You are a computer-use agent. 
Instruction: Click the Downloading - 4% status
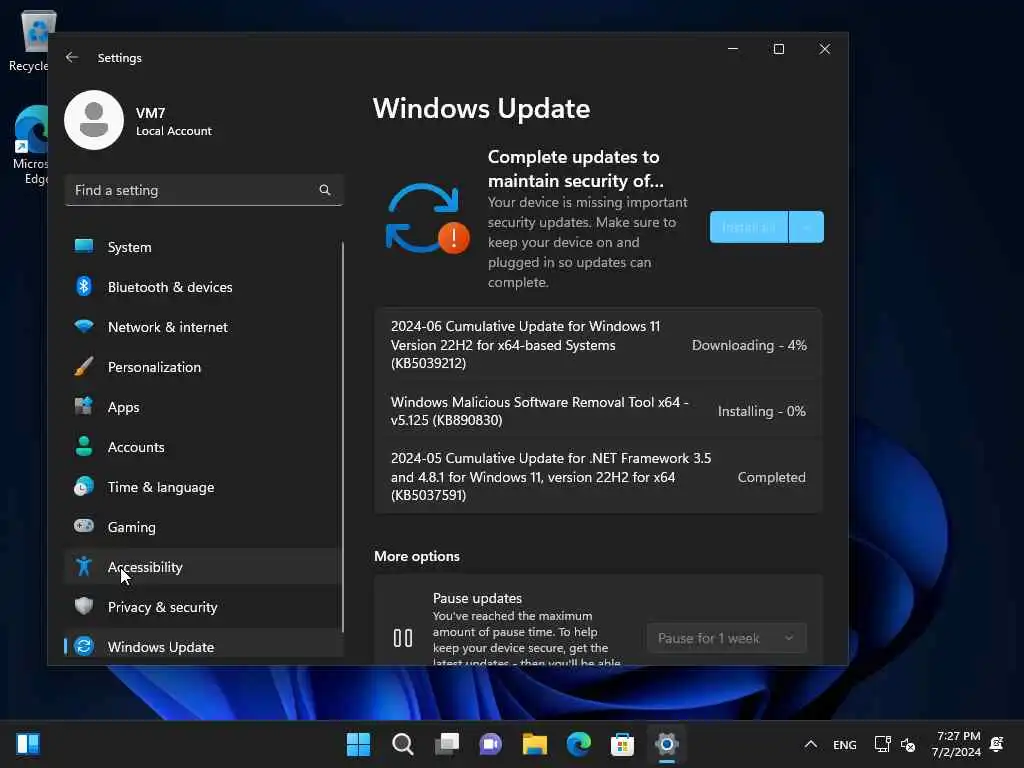pyautogui.click(x=749, y=345)
